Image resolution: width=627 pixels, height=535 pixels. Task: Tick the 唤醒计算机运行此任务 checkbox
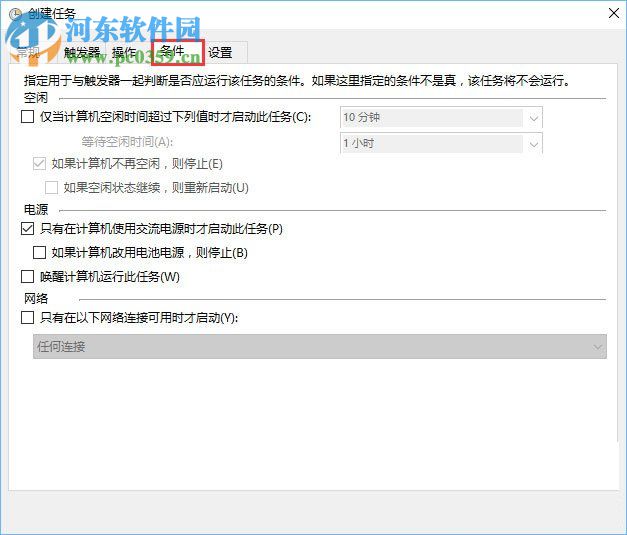click(28, 277)
